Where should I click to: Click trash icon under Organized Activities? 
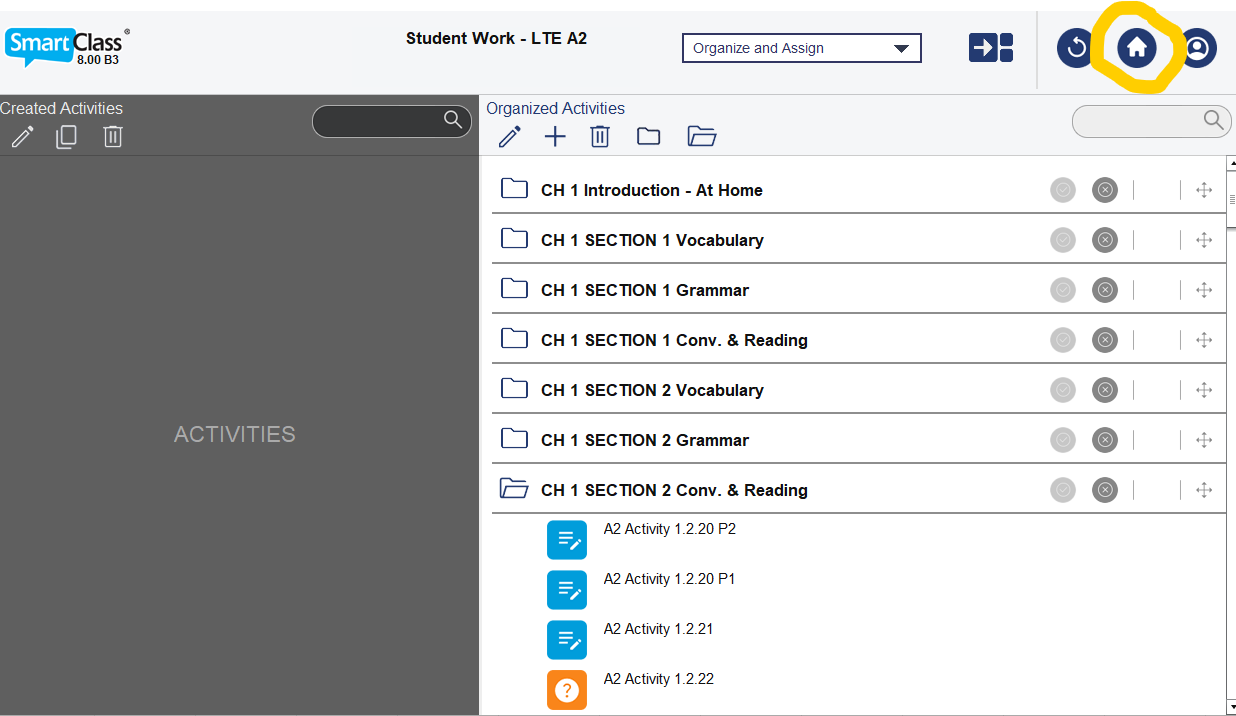pos(599,136)
